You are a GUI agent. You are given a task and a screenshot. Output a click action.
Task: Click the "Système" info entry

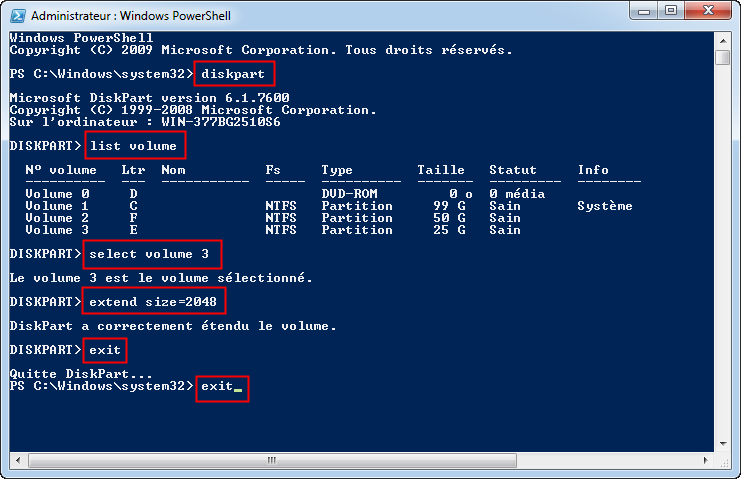tap(605, 206)
